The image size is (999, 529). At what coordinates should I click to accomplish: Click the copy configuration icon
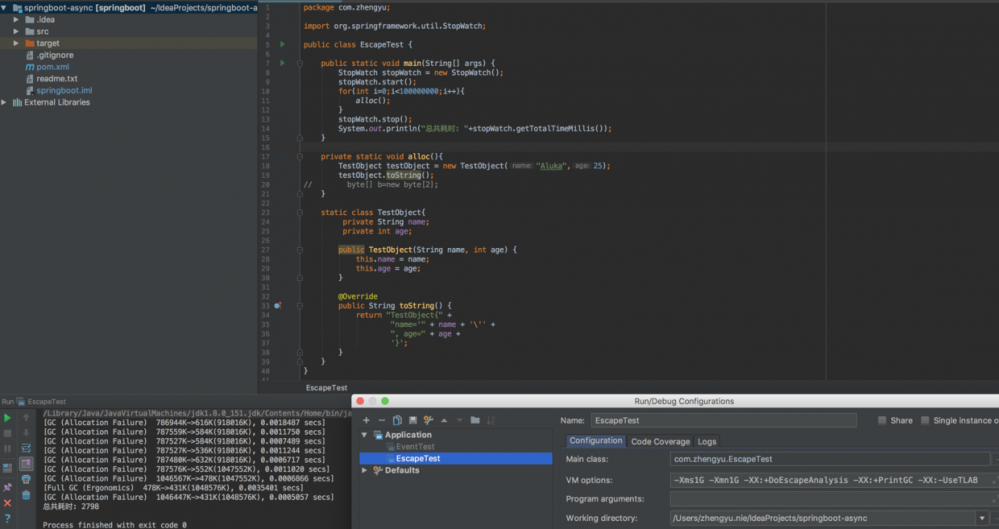coord(397,420)
